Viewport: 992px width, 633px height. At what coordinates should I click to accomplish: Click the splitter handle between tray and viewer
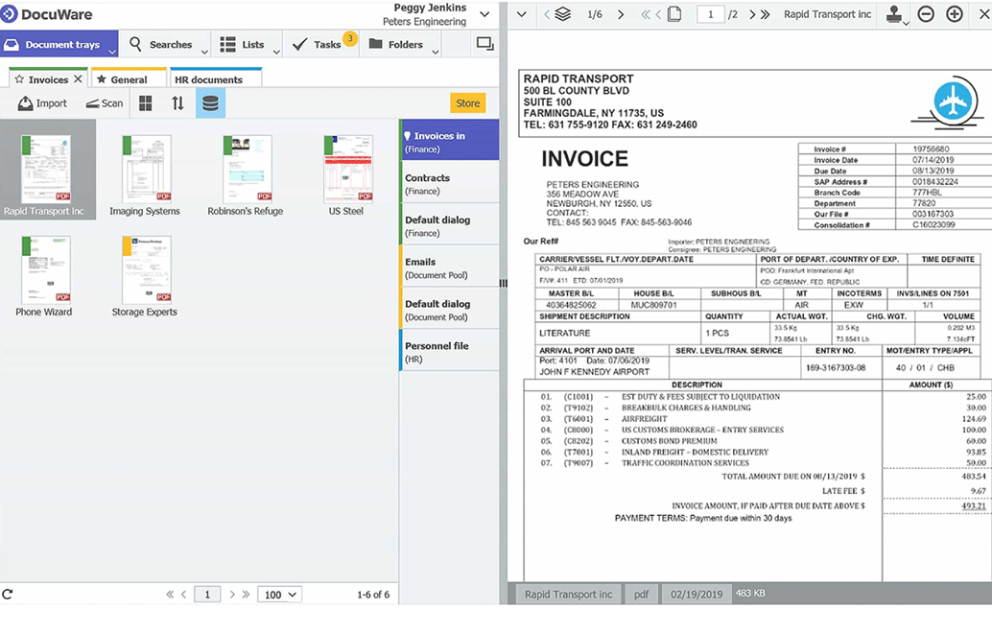point(503,283)
